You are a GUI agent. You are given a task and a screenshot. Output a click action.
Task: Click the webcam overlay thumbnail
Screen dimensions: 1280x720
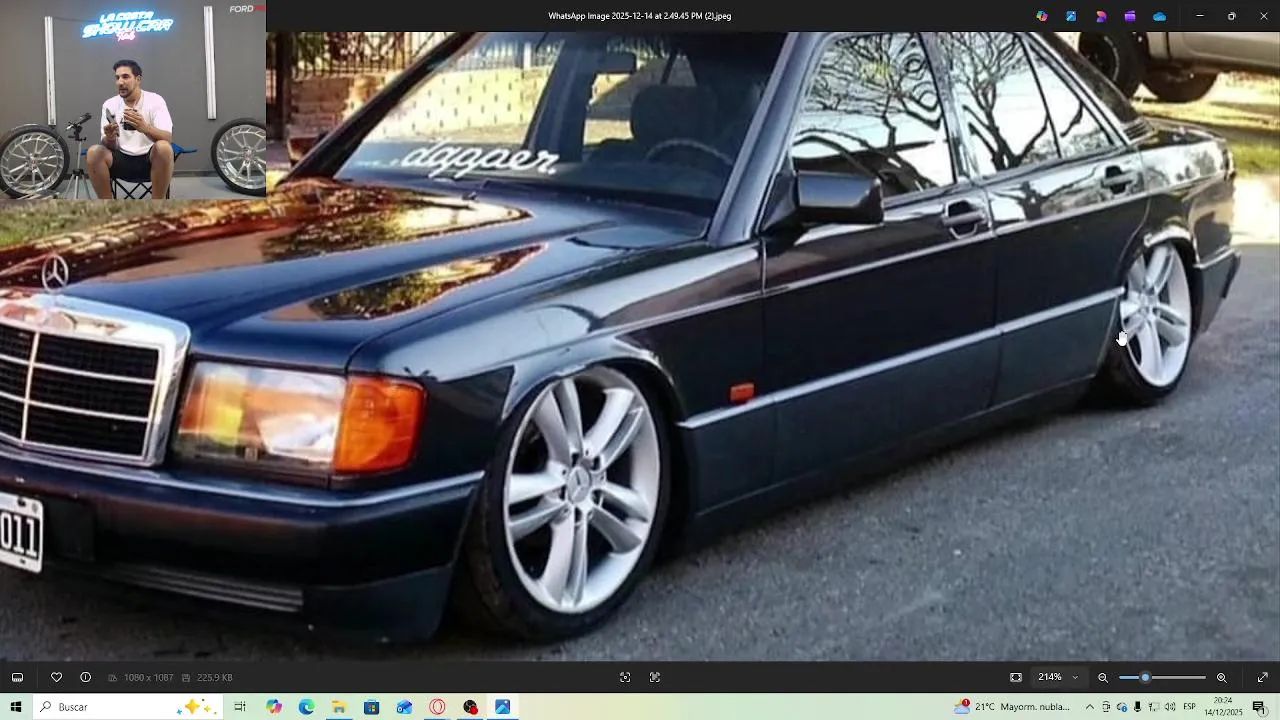tap(133, 100)
